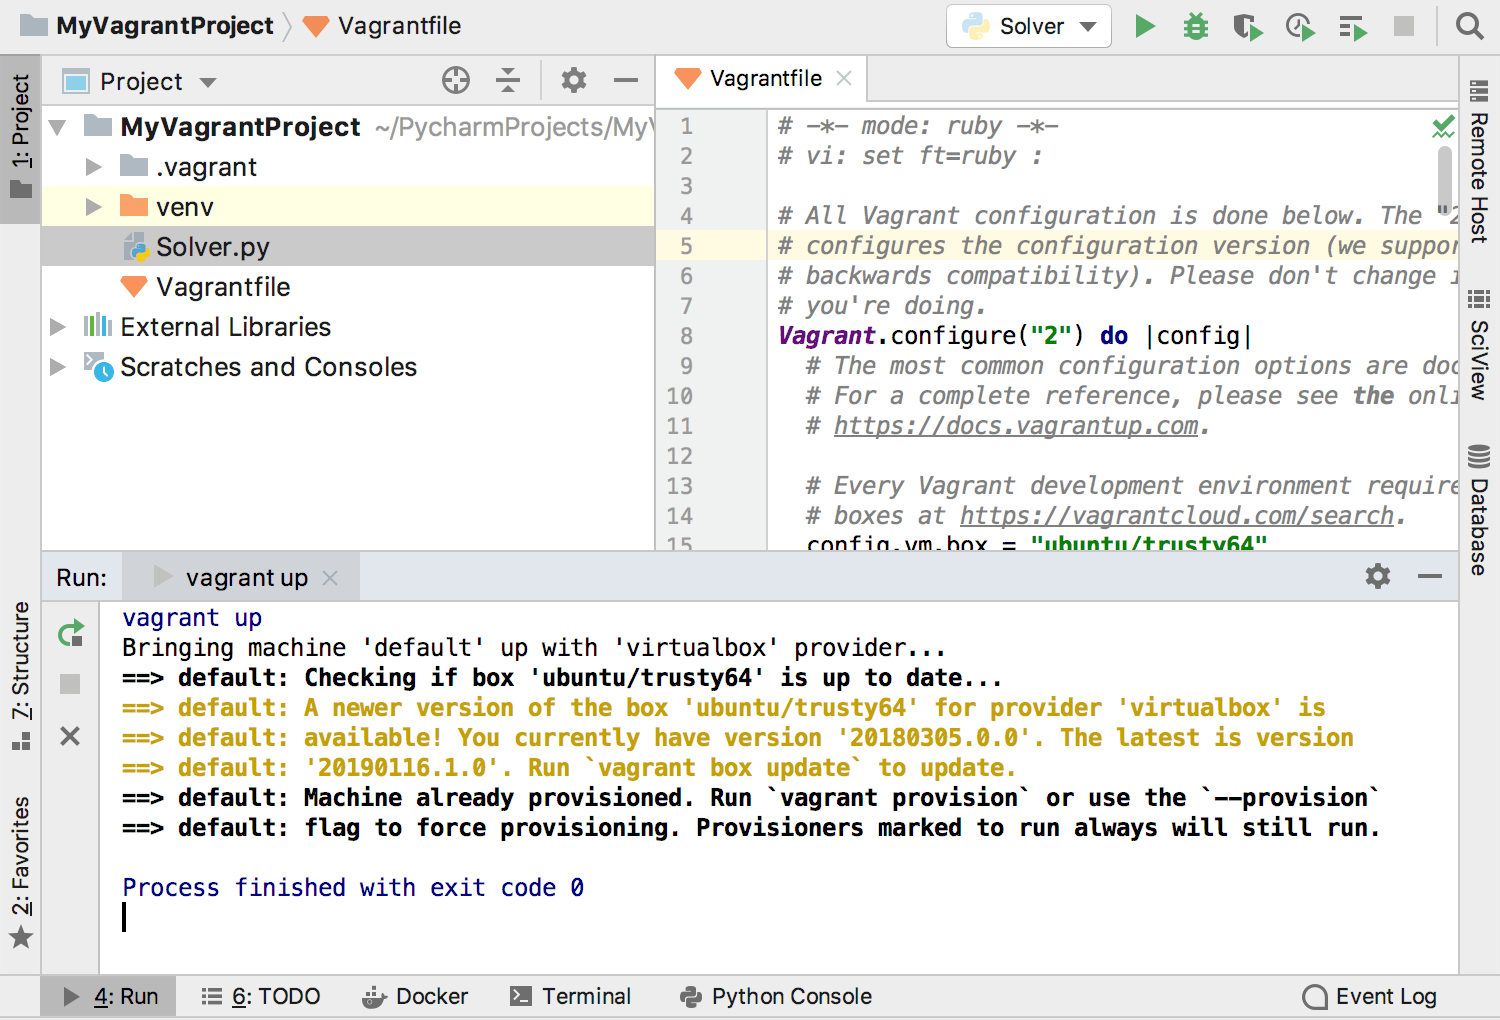The height and width of the screenshot is (1020, 1500).
Task: Profile the Solver script
Action: [x=1300, y=26]
